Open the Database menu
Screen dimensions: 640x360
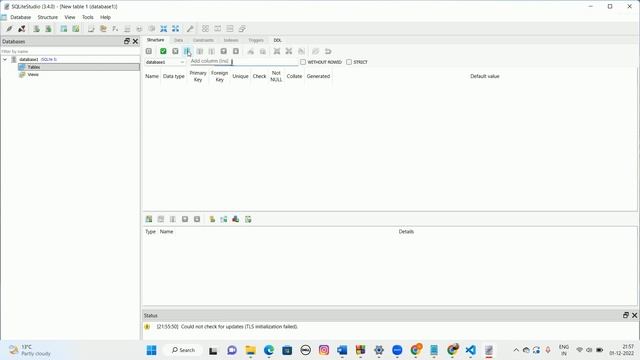click(20, 17)
